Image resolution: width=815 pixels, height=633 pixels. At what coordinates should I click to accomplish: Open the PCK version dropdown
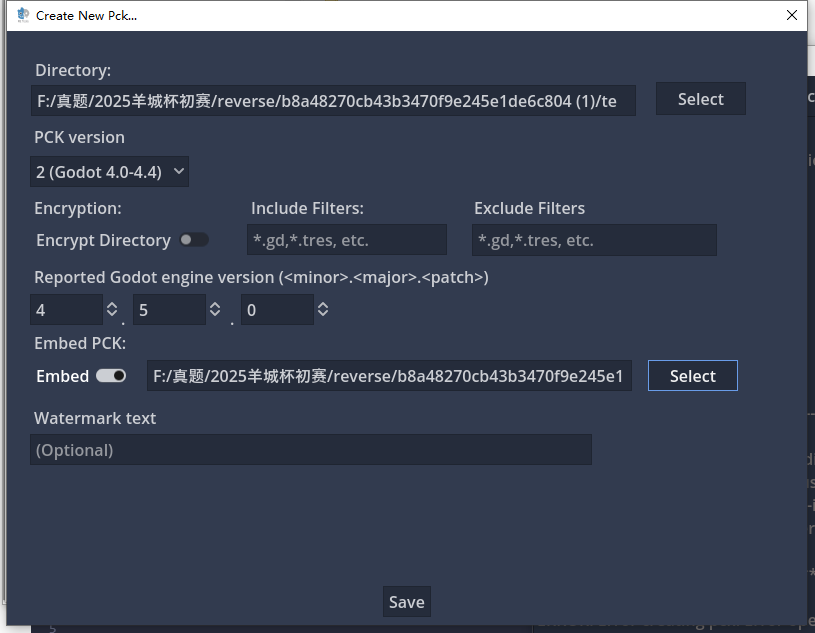(x=109, y=172)
